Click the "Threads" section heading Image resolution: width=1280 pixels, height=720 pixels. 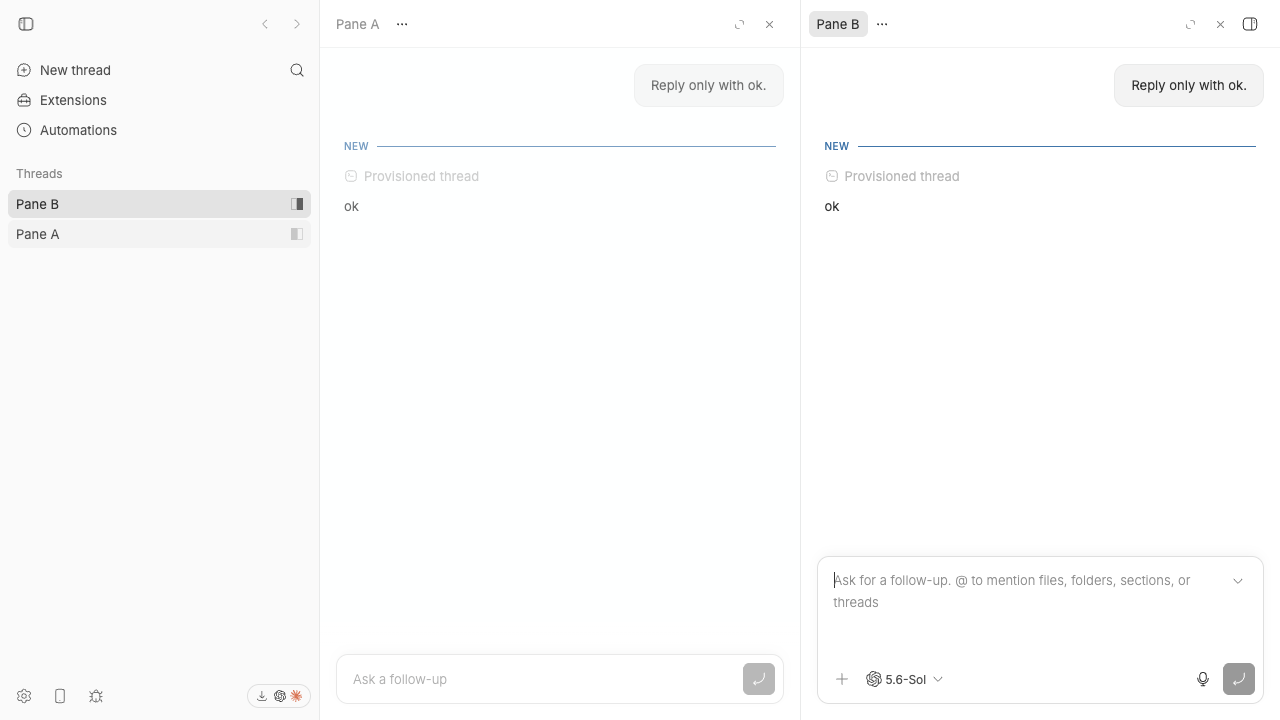tap(39, 174)
